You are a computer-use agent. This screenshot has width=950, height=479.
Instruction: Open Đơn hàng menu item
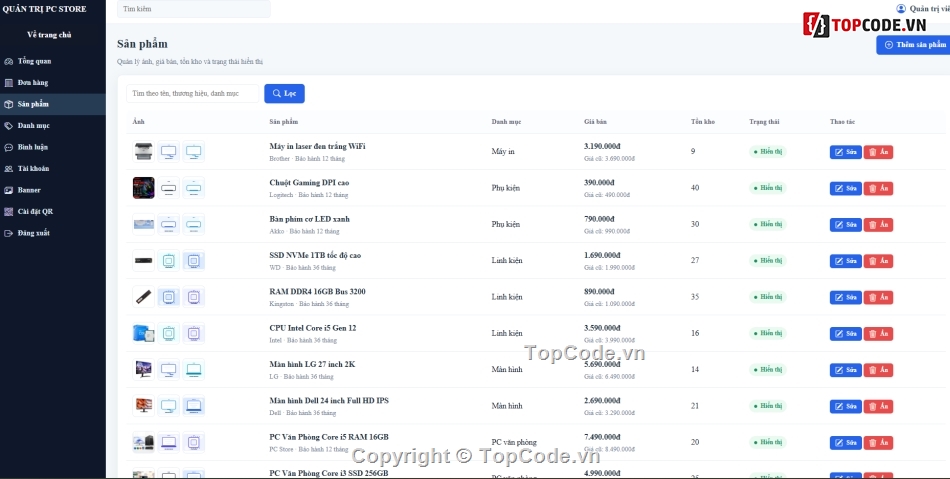tap(53, 83)
